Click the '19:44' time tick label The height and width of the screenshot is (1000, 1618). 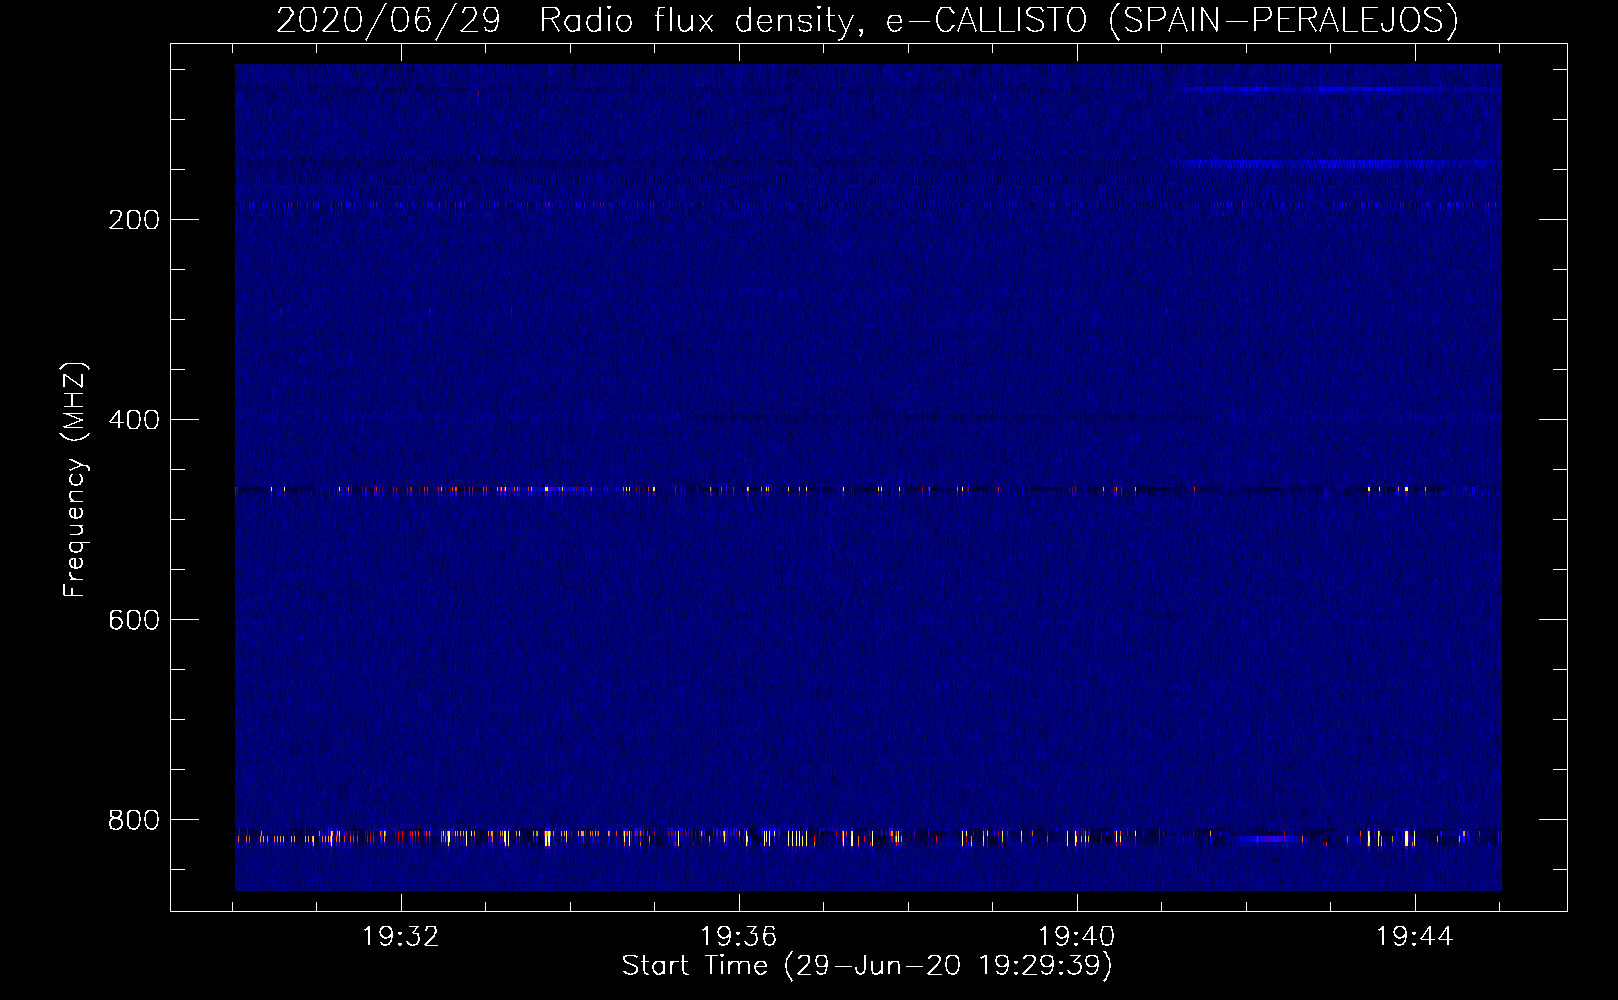tap(1415, 937)
